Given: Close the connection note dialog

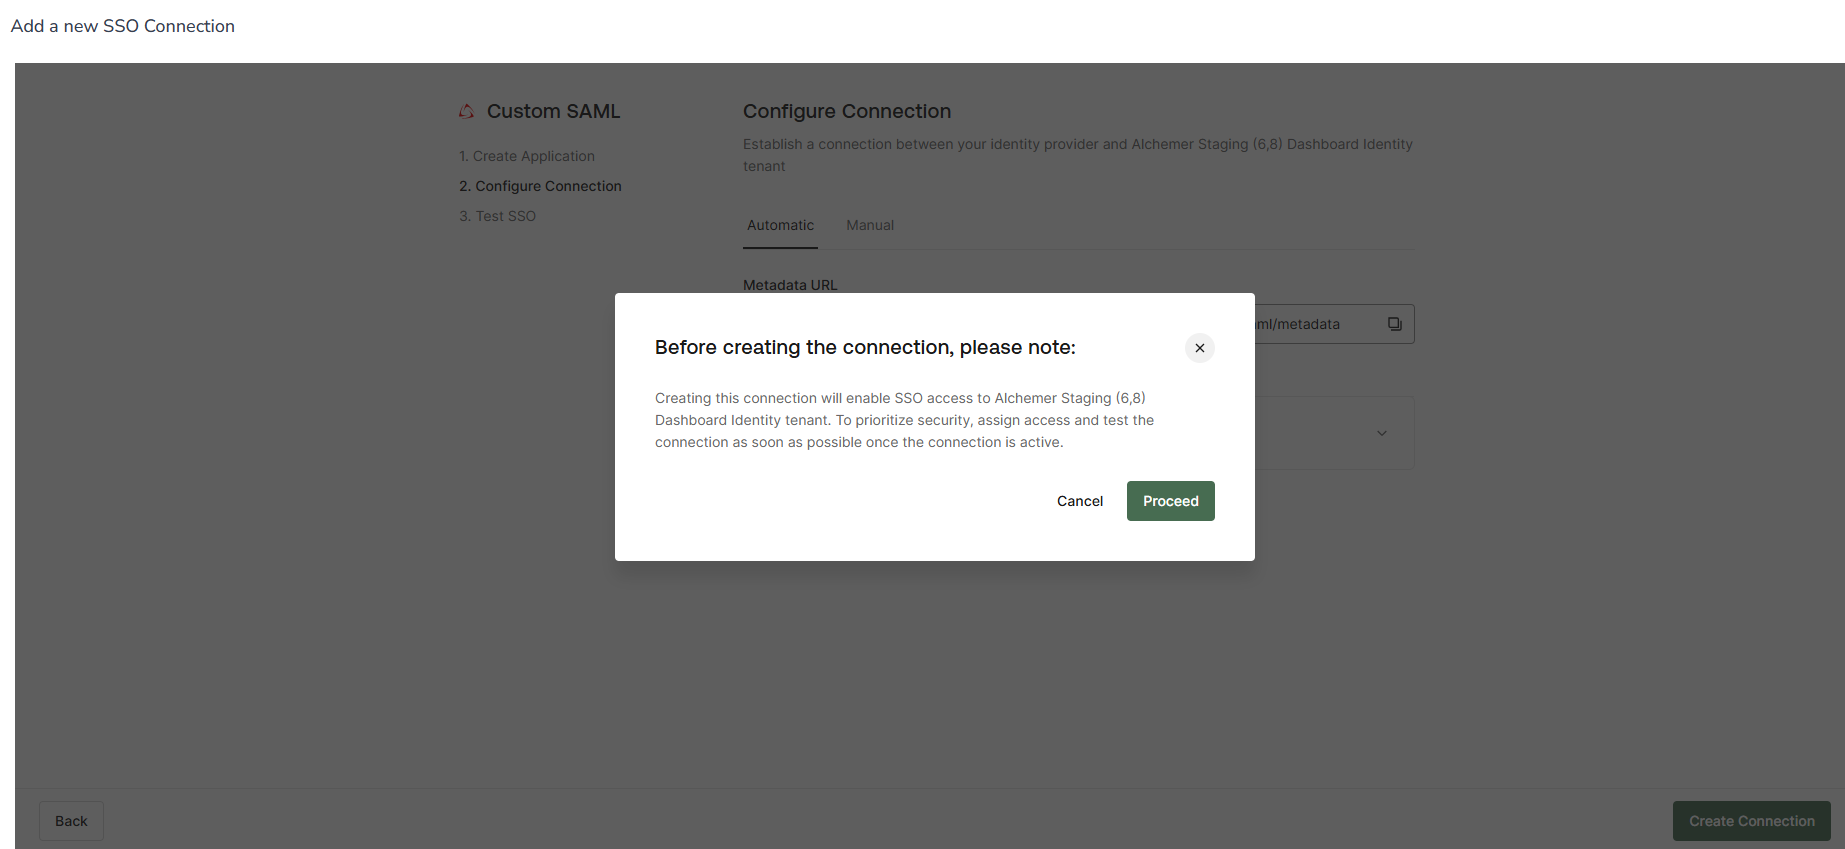Looking at the screenshot, I should coord(1199,348).
